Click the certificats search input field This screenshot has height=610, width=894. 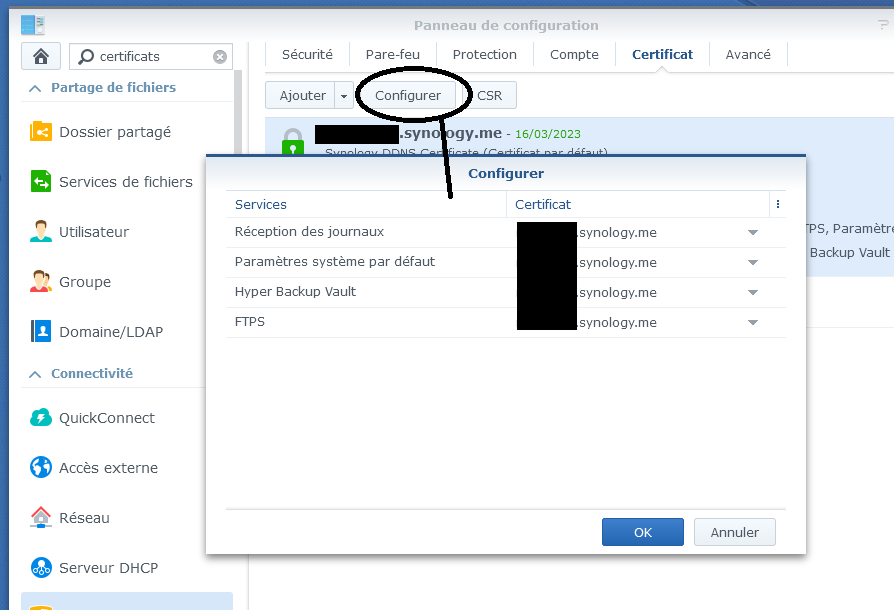tap(151, 56)
